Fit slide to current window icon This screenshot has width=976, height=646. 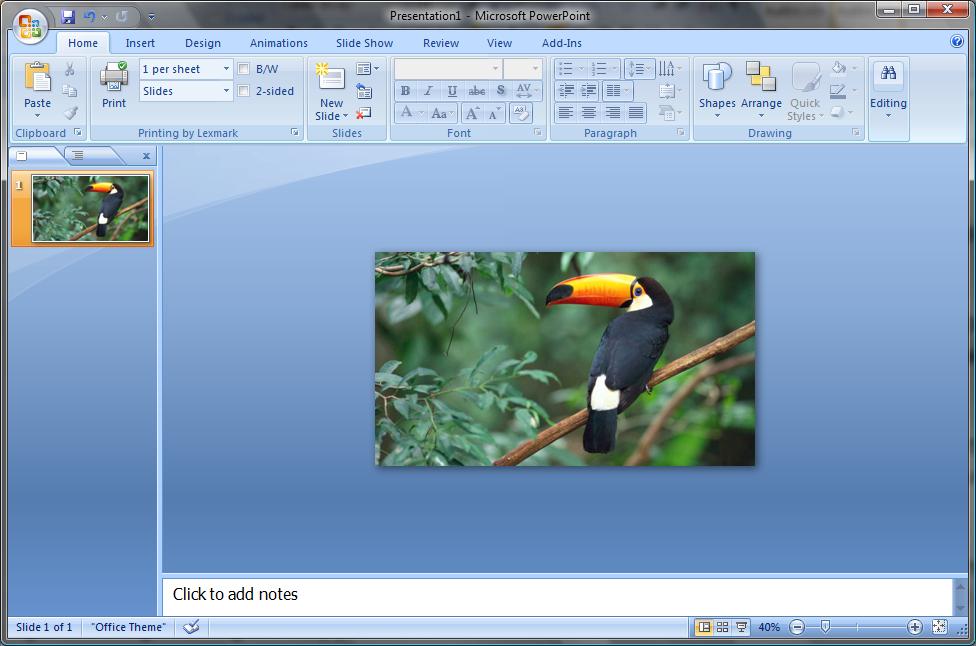point(940,627)
